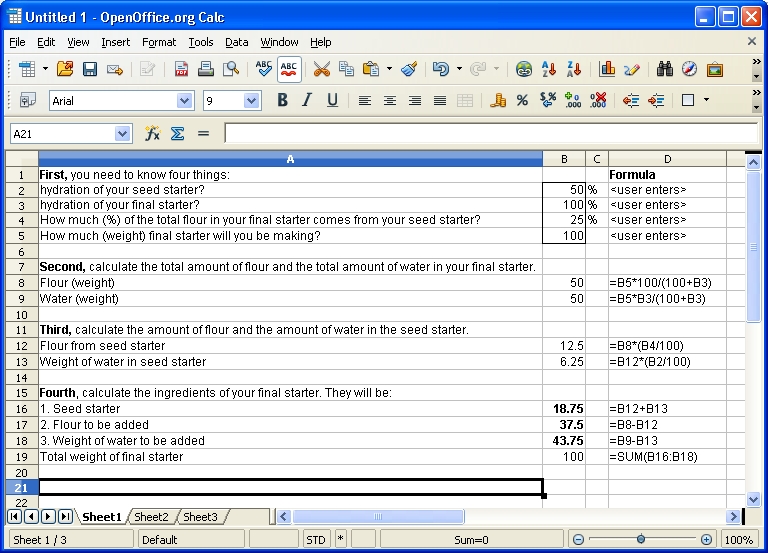Toggle Italic formatting
This screenshot has height=553, width=768.
(x=307, y=100)
